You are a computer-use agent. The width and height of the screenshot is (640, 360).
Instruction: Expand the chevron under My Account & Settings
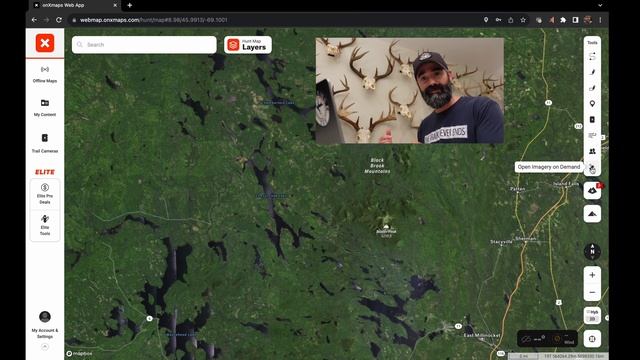point(45,347)
